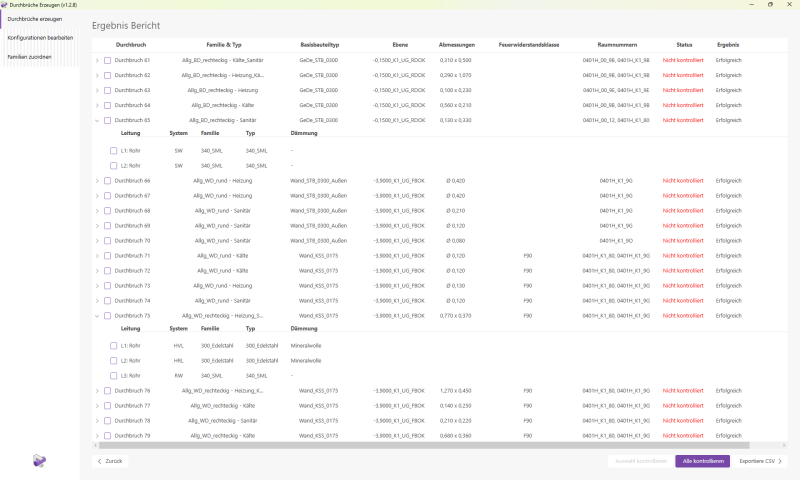The width and height of the screenshot is (800, 480).
Task: Tick the checkbox for Durchbruch 61
Action: 108,60
